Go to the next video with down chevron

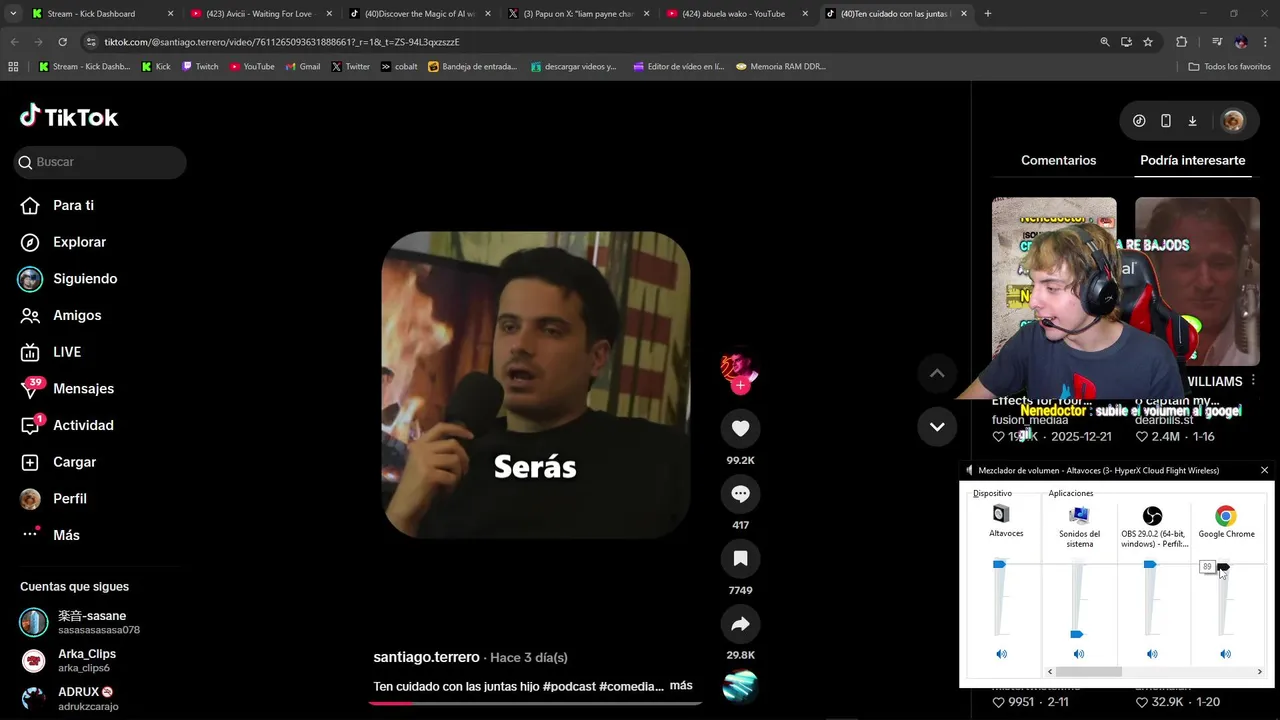pyautogui.click(x=937, y=426)
